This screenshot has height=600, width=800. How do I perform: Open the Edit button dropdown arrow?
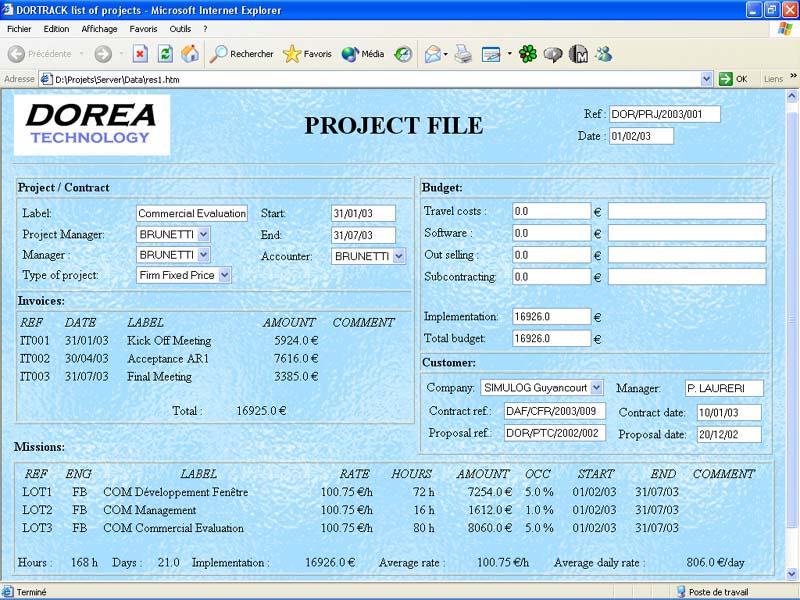click(509, 54)
